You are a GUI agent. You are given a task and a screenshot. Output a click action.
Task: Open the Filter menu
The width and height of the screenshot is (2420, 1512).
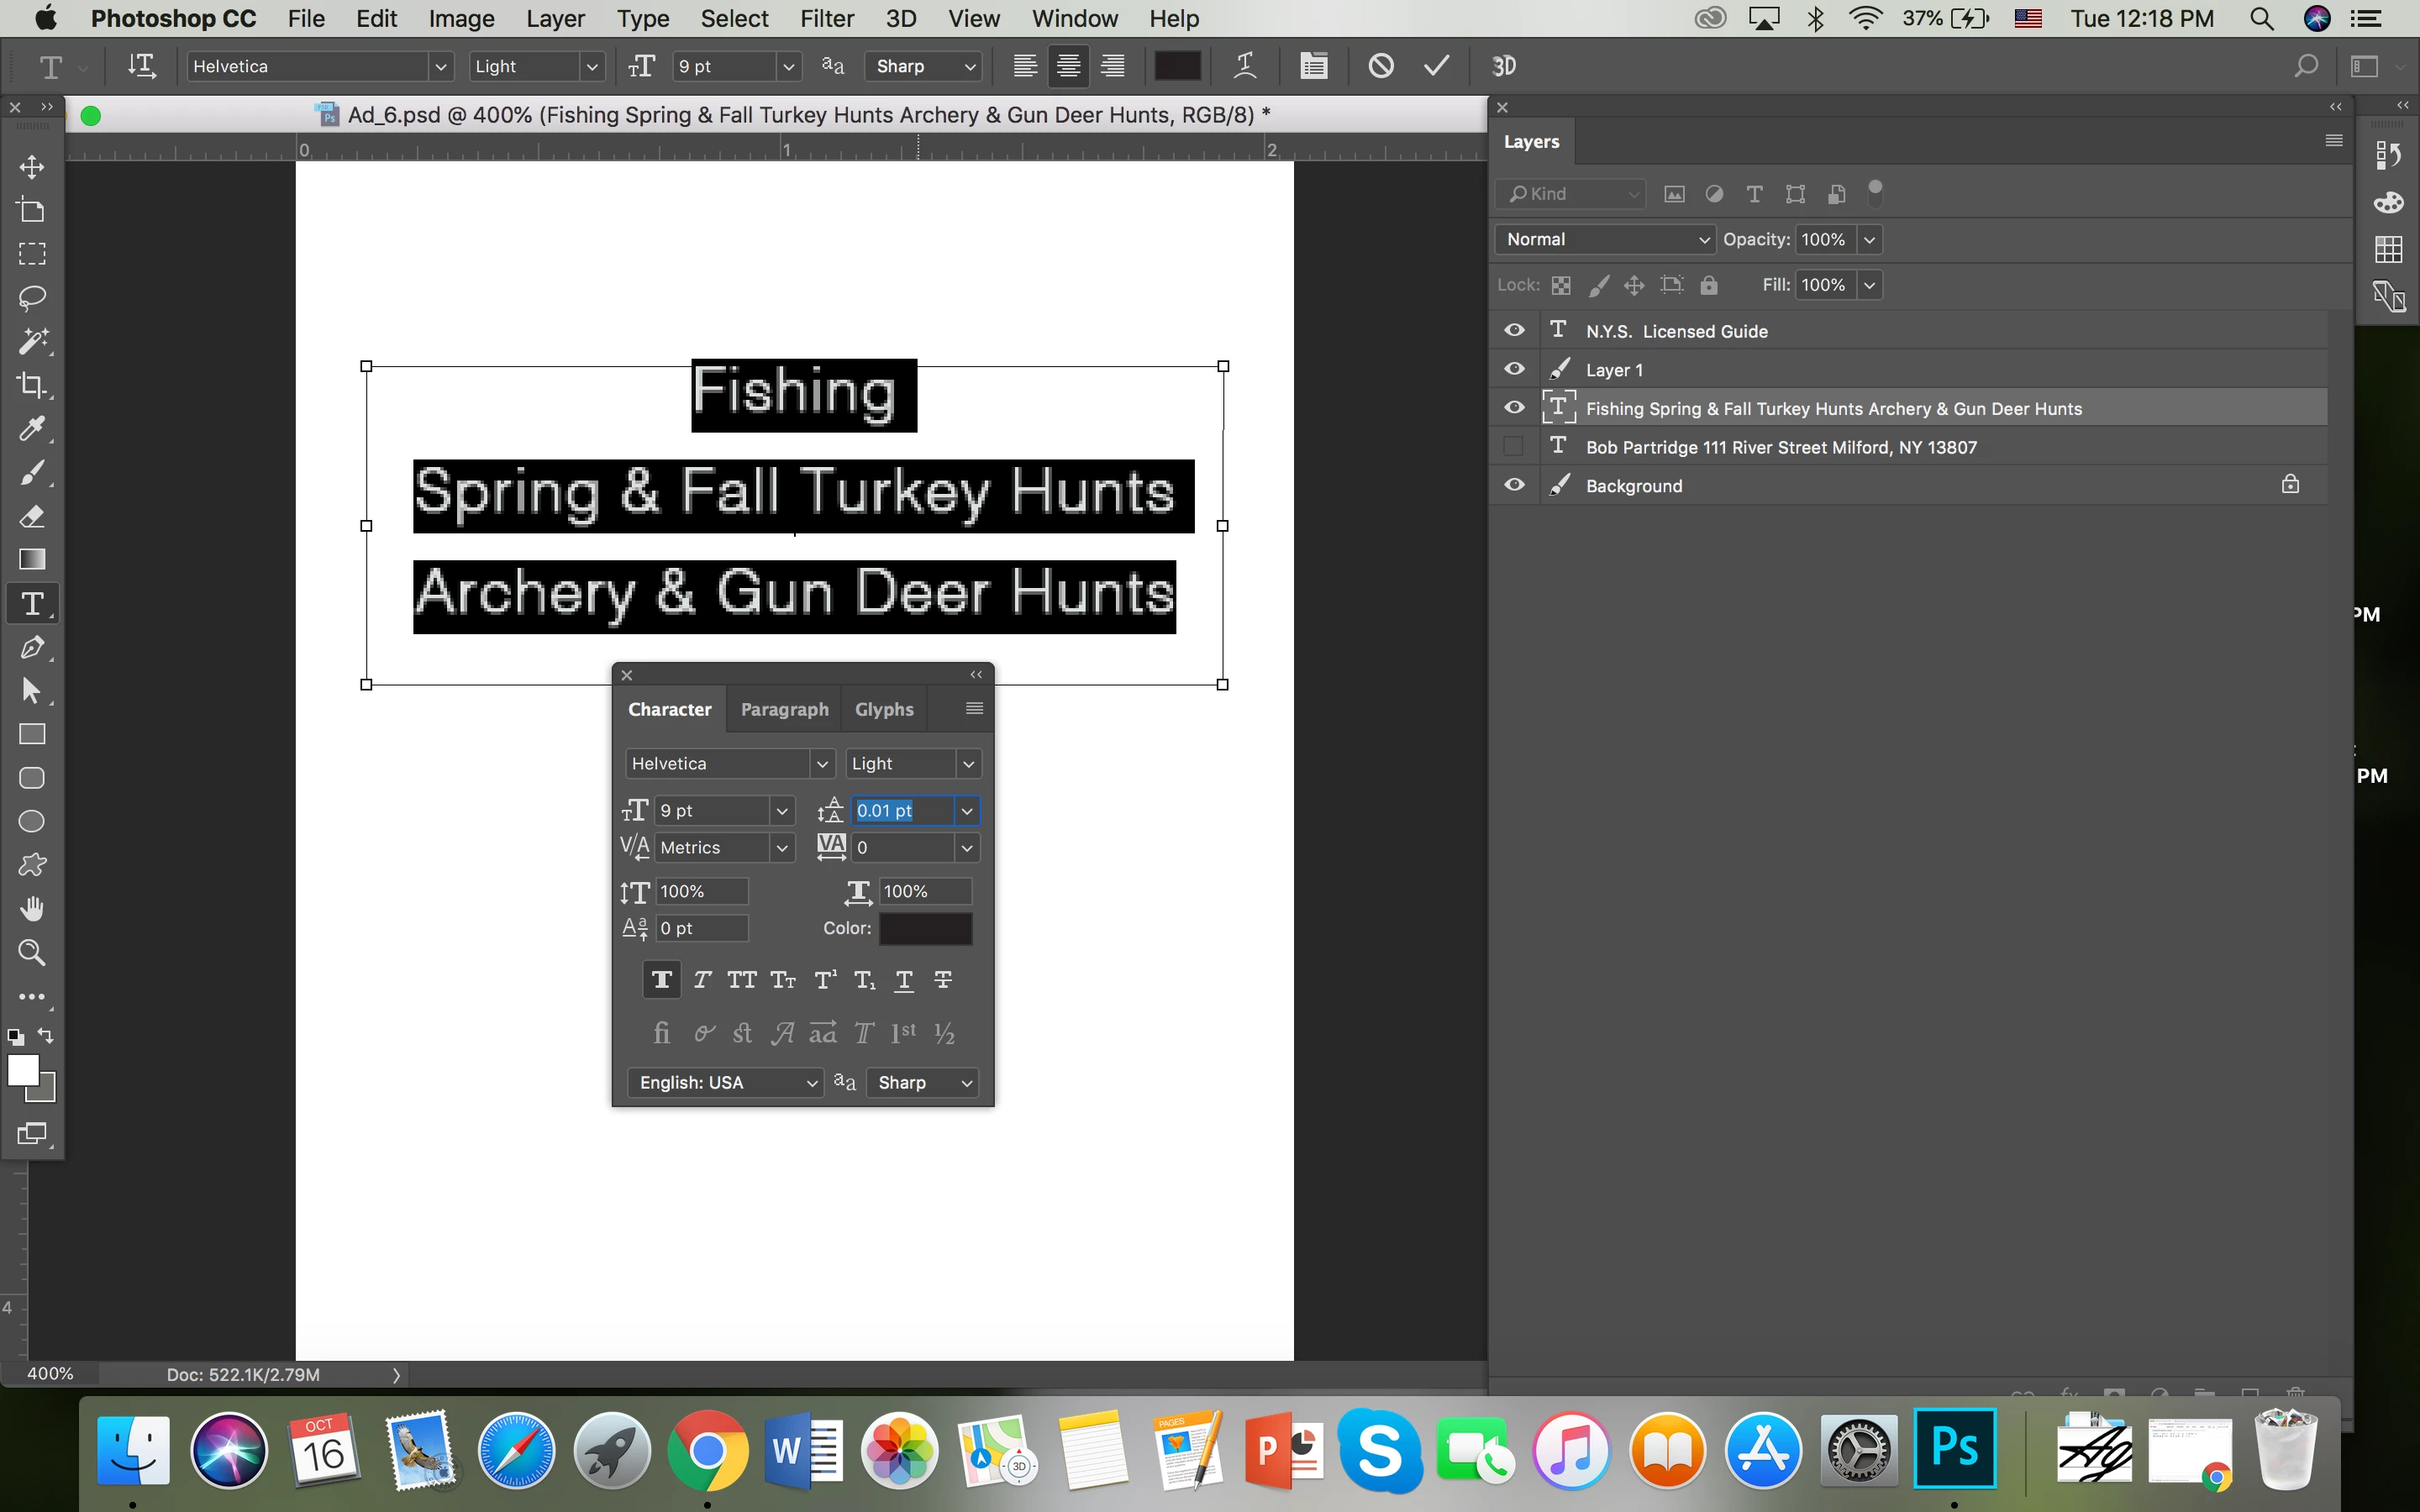coord(826,18)
